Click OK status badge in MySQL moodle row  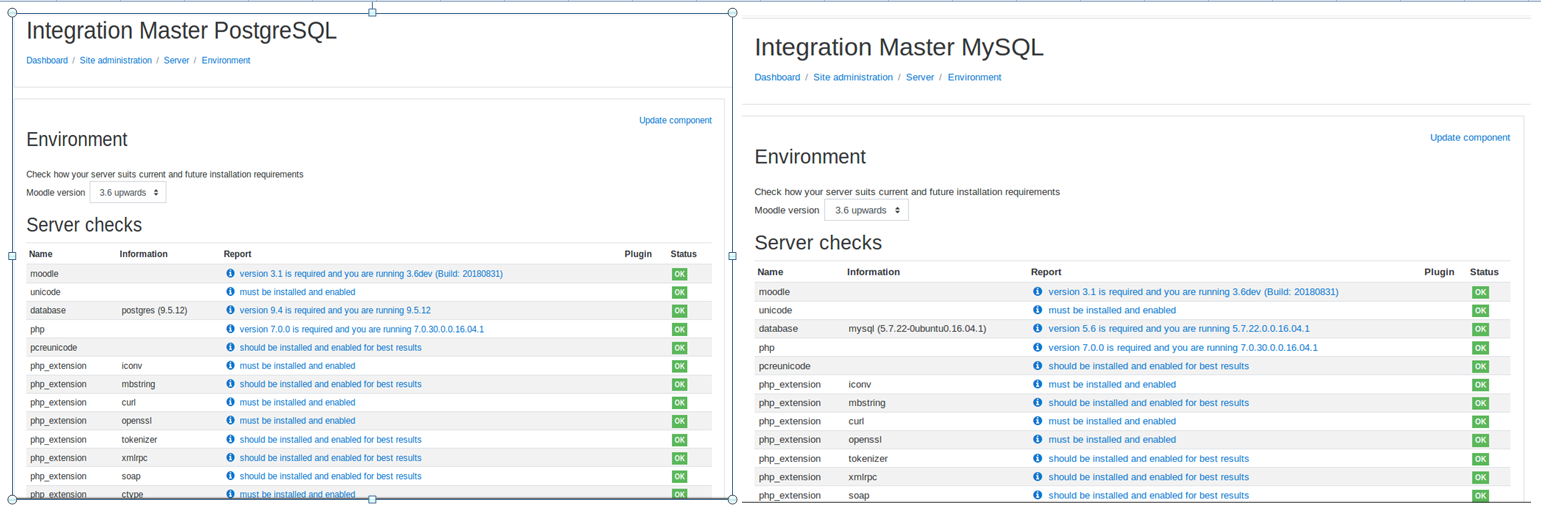click(1480, 292)
